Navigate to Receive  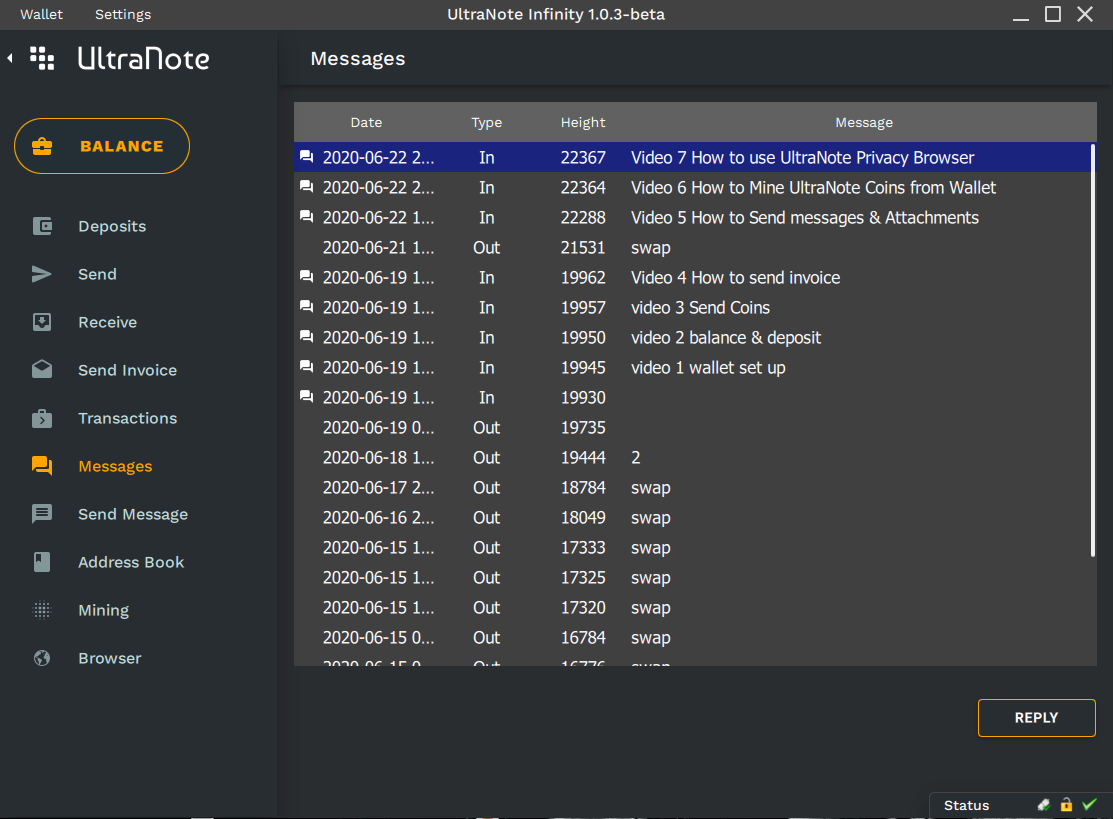tap(107, 322)
